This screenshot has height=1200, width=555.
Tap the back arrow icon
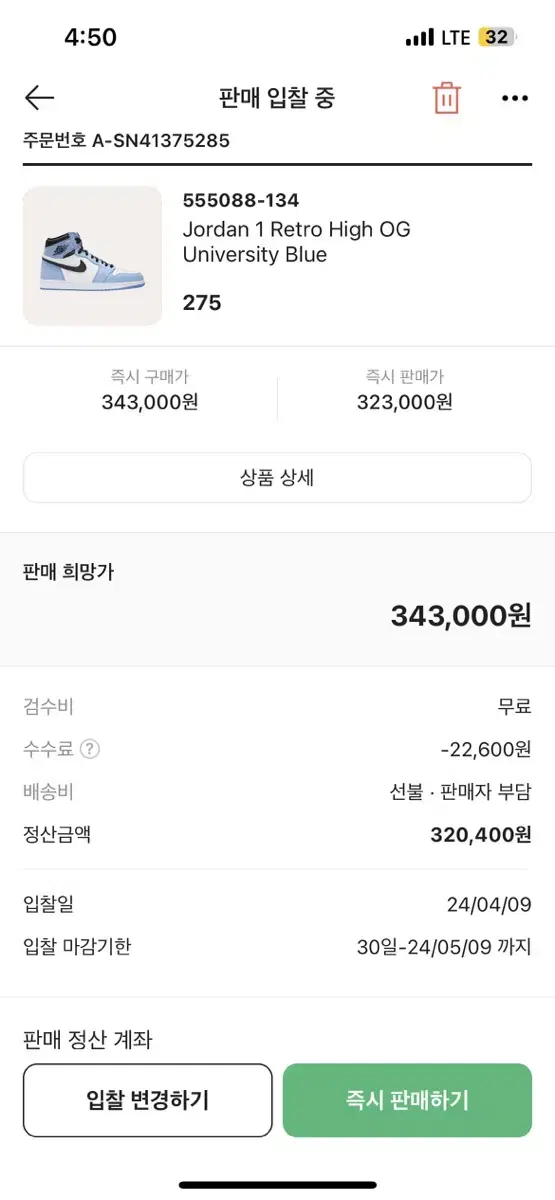point(39,97)
